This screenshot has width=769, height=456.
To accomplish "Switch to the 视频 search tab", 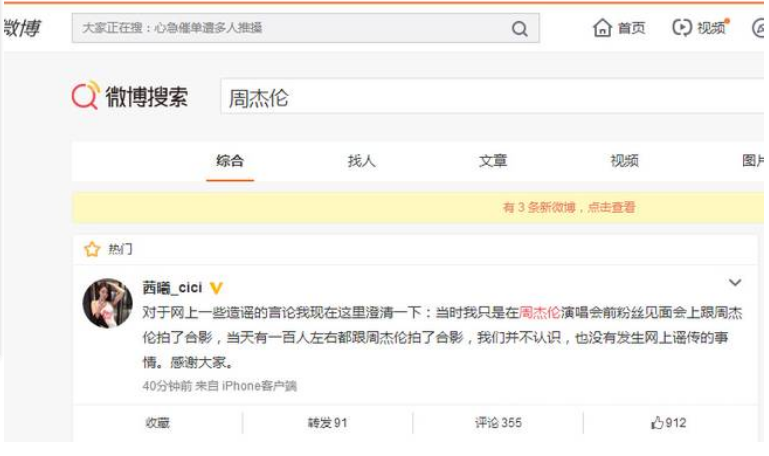I will point(624,161).
